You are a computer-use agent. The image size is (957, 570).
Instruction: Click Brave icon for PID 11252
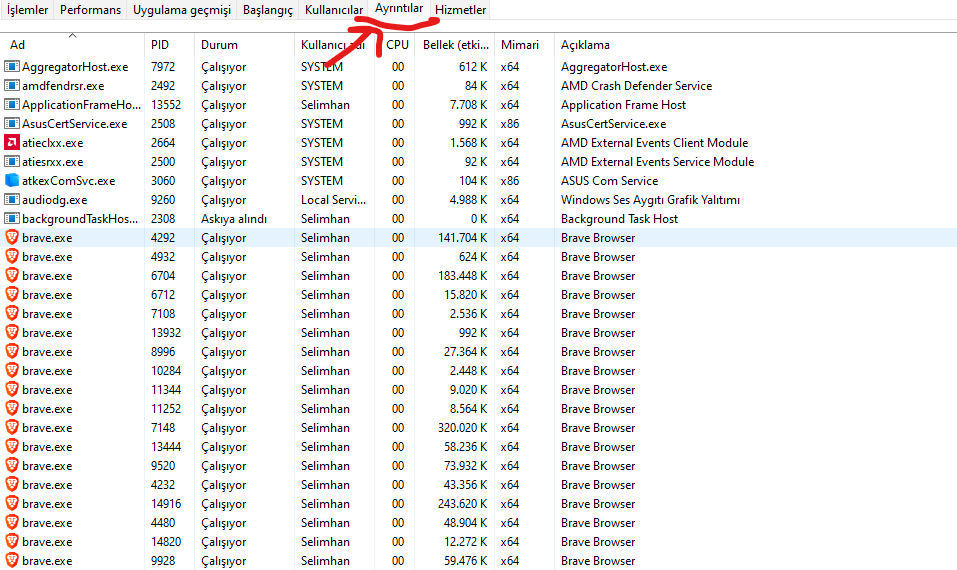coord(12,408)
